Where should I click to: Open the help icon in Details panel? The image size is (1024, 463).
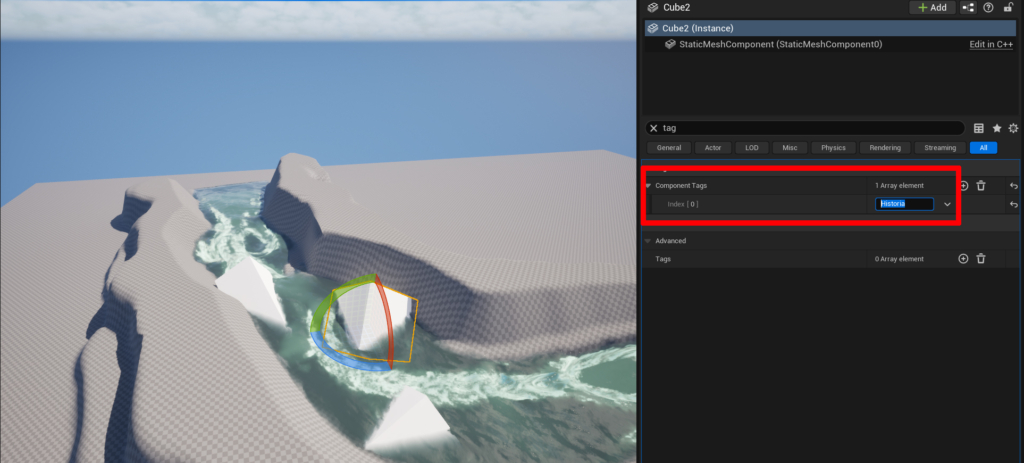click(x=988, y=8)
